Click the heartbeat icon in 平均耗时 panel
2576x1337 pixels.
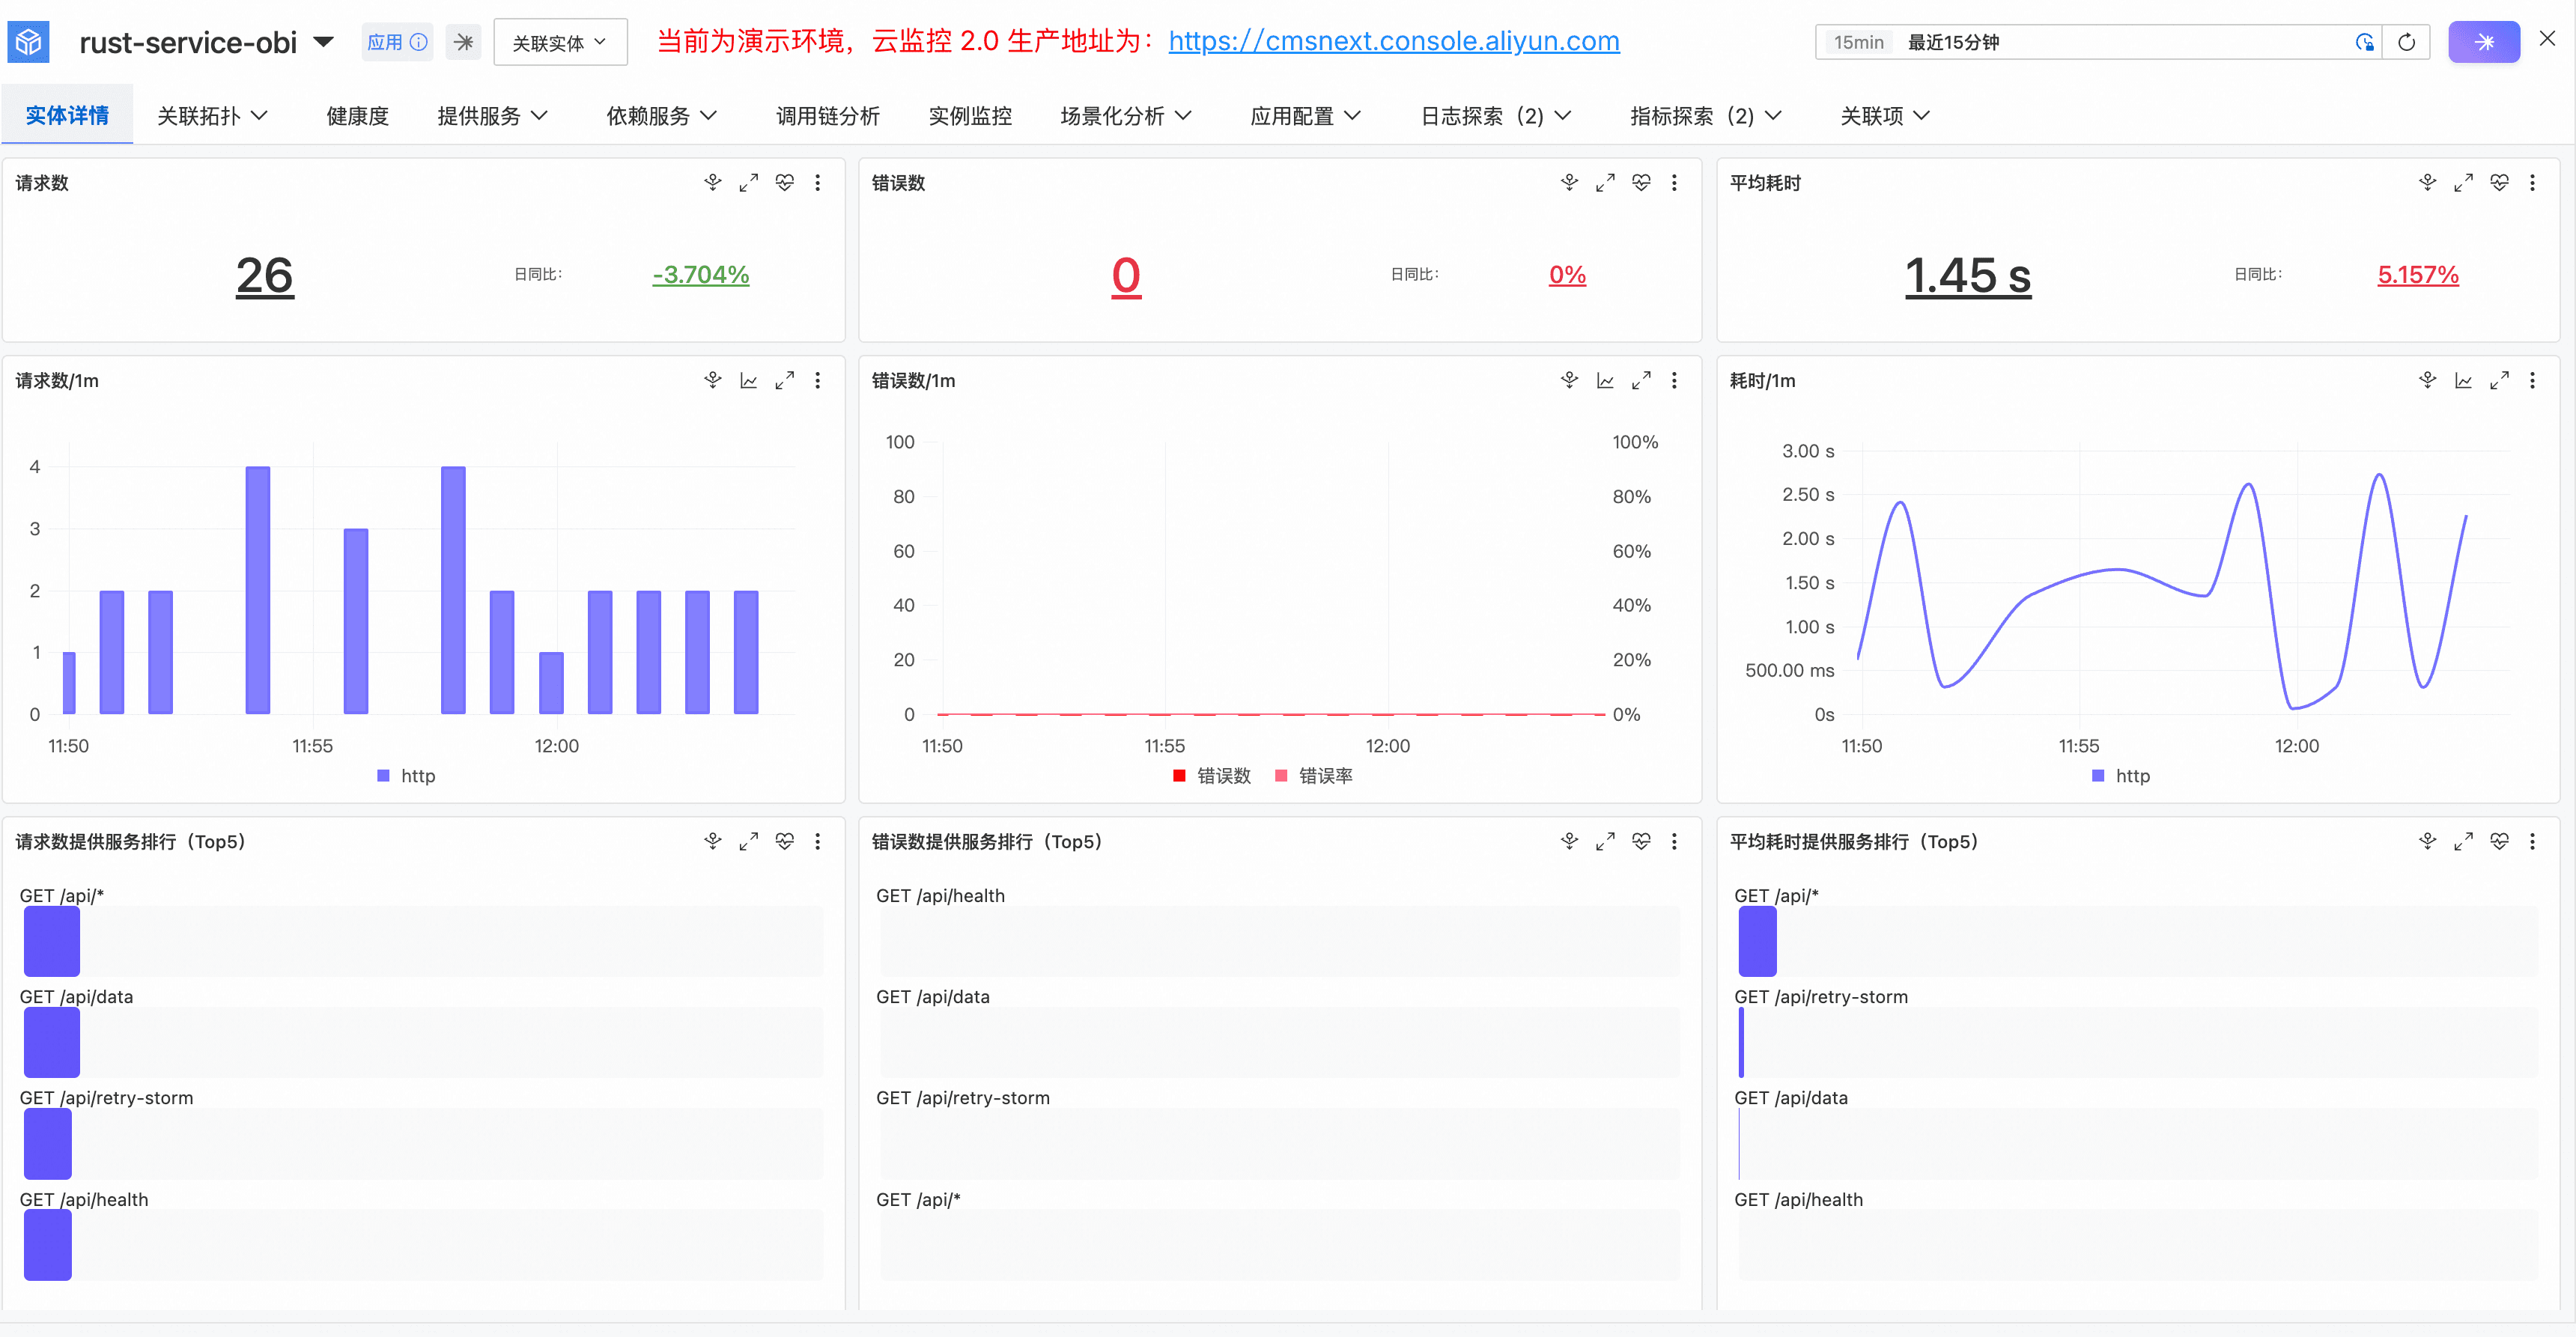pos(2499,183)
